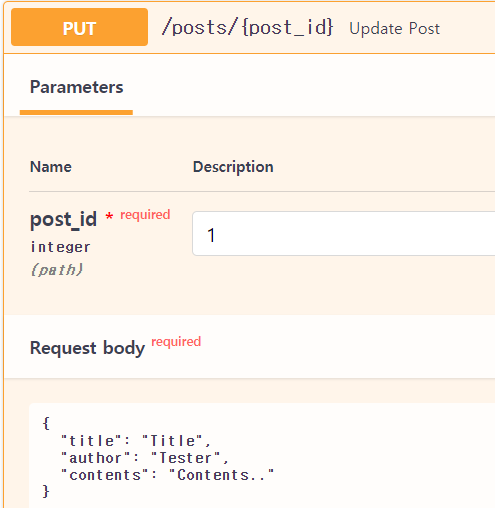Viewport: 495px width, 509px height.
Task: Click the /posts/{post_id} endpoint path
Action: [x=247, y=27]
